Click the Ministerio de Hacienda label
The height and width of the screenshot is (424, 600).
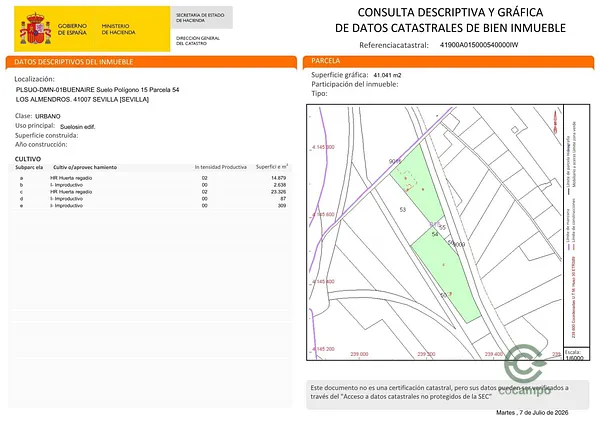(118, 29)
